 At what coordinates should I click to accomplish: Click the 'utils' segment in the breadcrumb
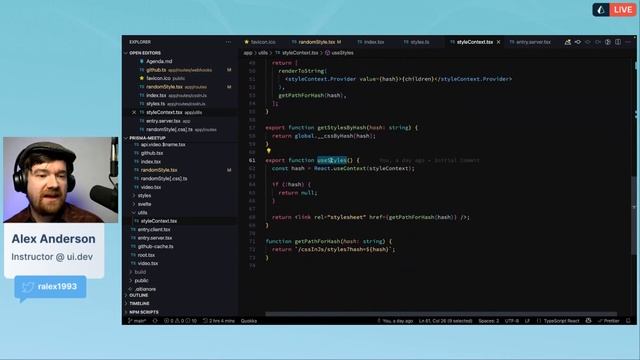[x=263, y=53]
